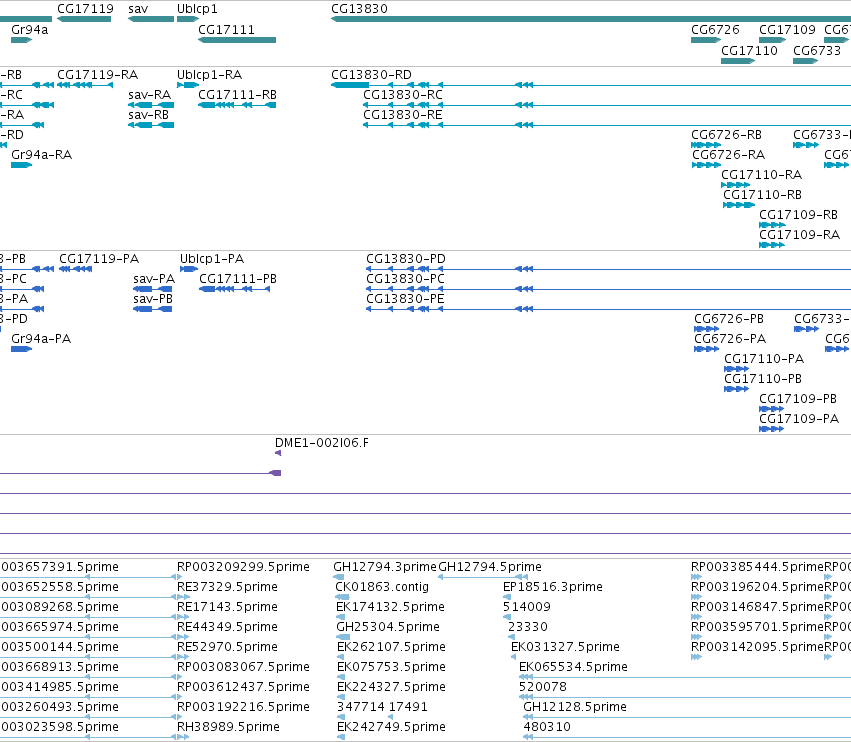Open transcript CG6726-RA

pyautogui.click(x=728, y=155)
